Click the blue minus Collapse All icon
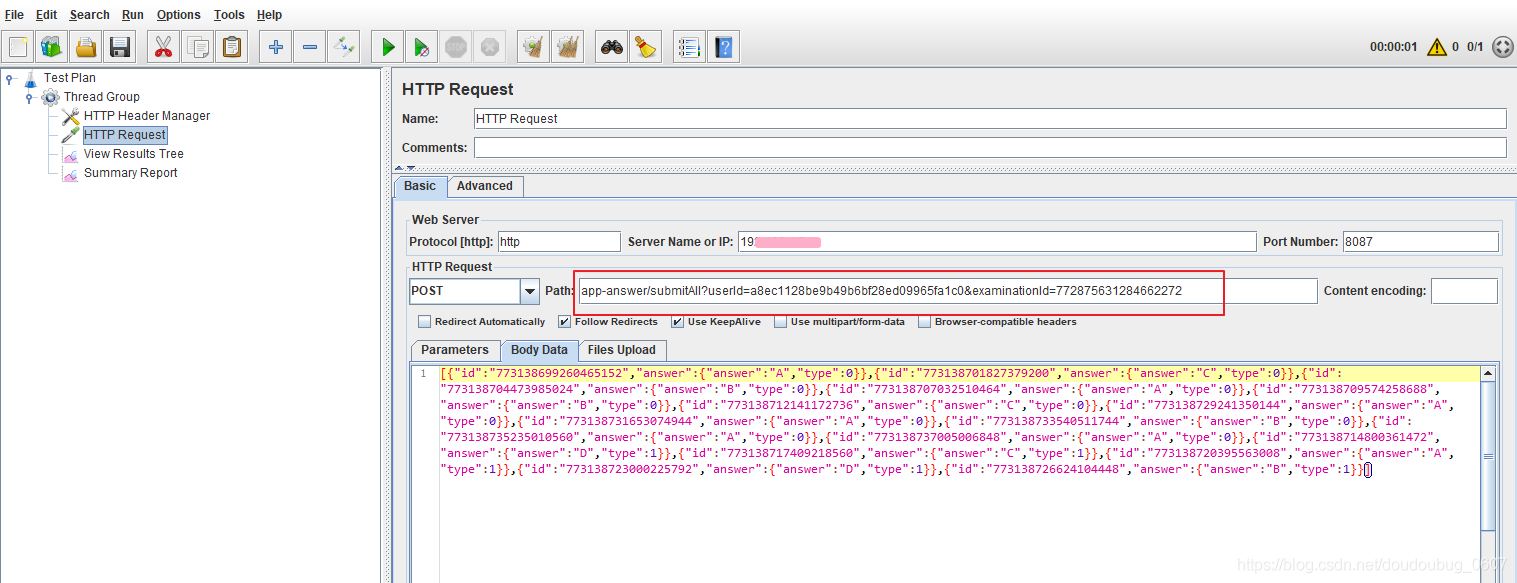Screen dimensions: 1517x583 [x=310, y=47]
